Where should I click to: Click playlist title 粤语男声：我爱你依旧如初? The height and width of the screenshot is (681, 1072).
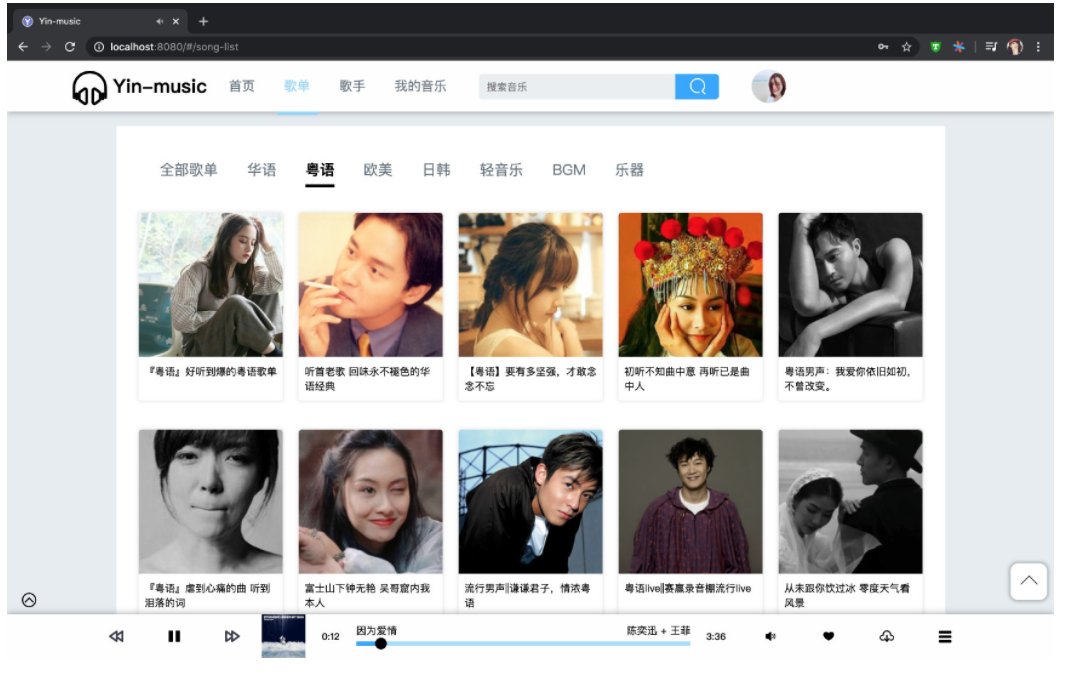click(x=848, y=379)
